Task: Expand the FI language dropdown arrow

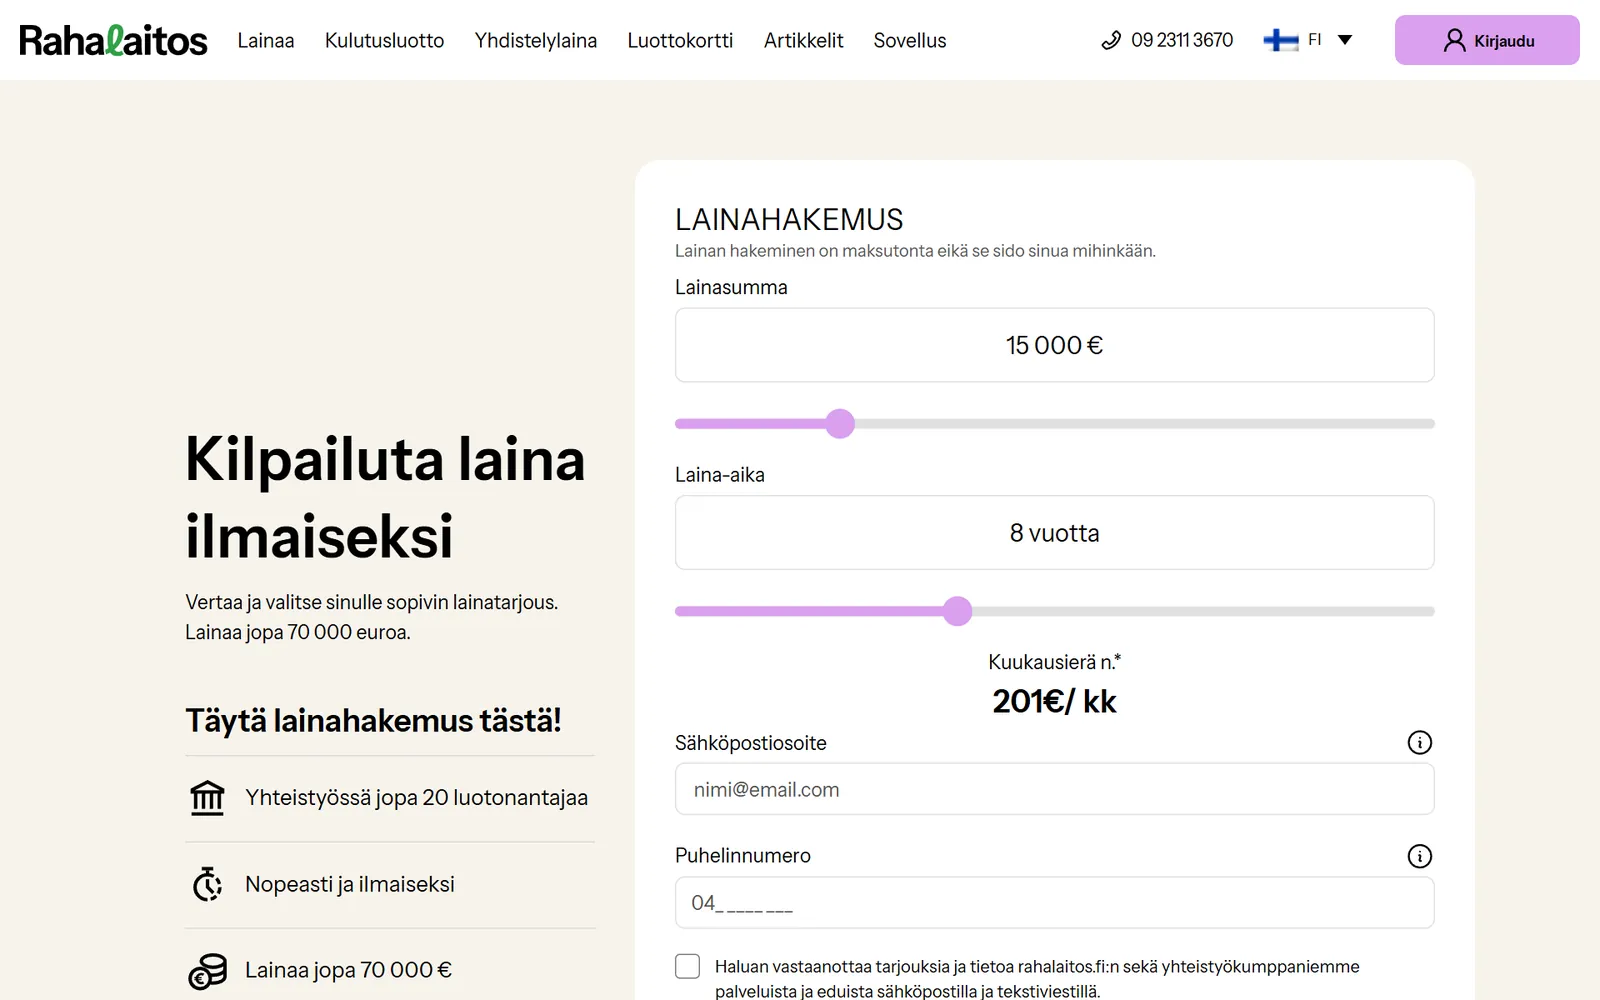Action: (1345, 40)
